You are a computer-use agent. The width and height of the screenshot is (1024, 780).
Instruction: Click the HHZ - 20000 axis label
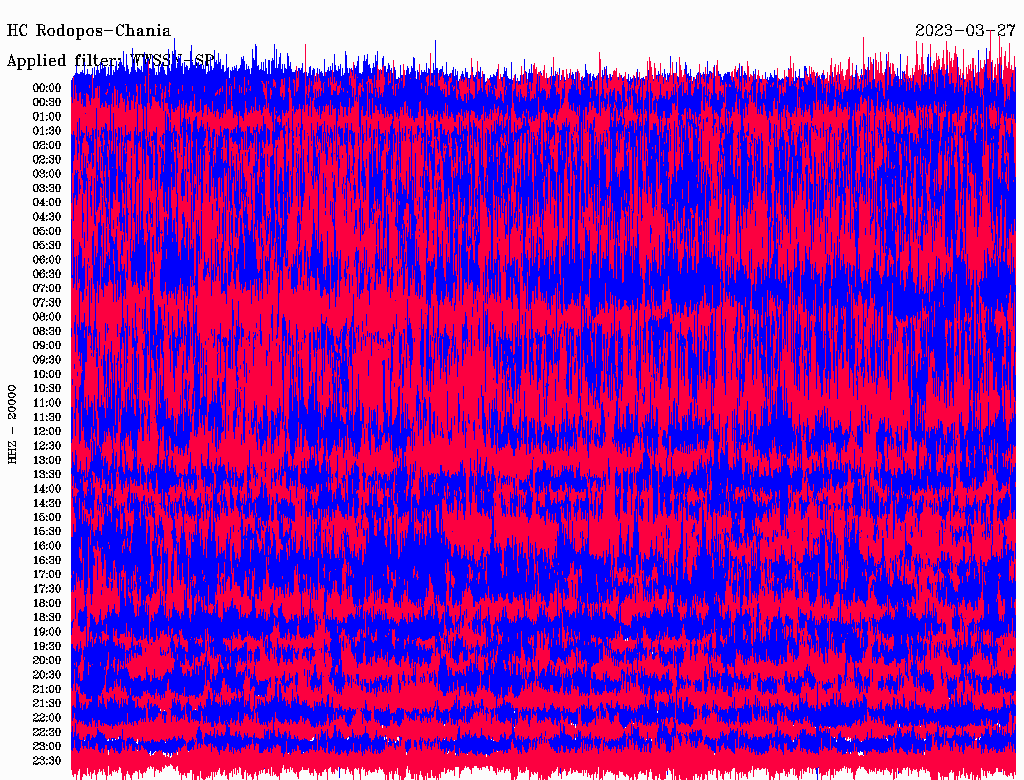pos(13,423)
